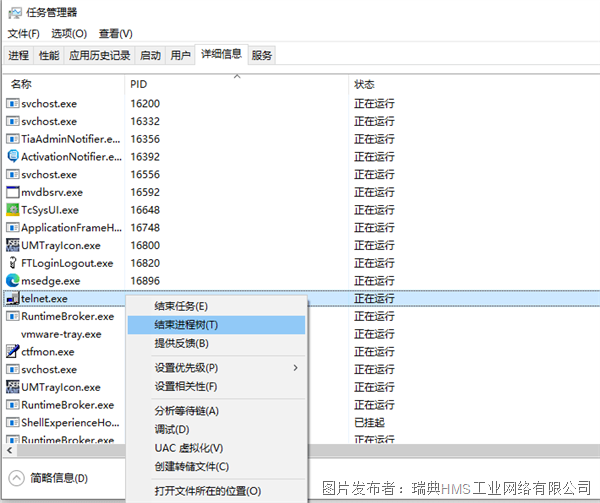
Task: Collapse to brief info using the chevron button
Action: pyautogui.click(x=16, y=478)
